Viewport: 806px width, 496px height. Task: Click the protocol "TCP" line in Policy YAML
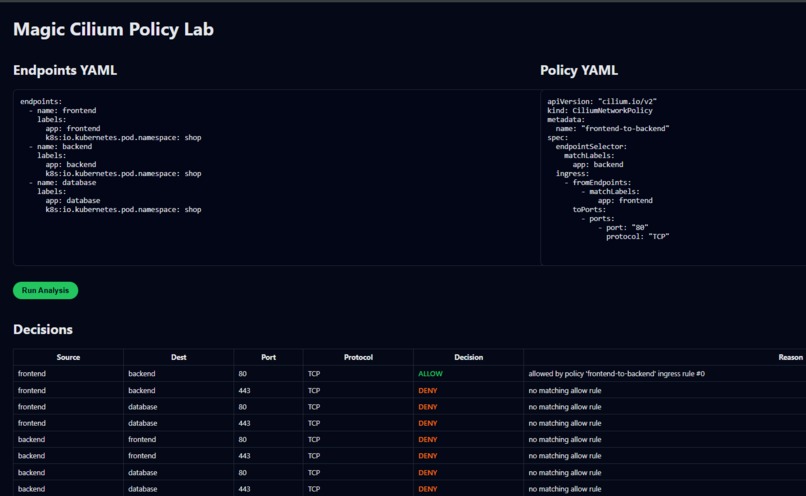(637, 236)
